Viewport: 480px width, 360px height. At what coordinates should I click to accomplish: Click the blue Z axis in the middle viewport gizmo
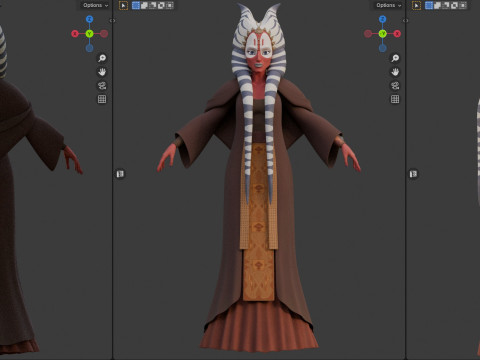383,19
